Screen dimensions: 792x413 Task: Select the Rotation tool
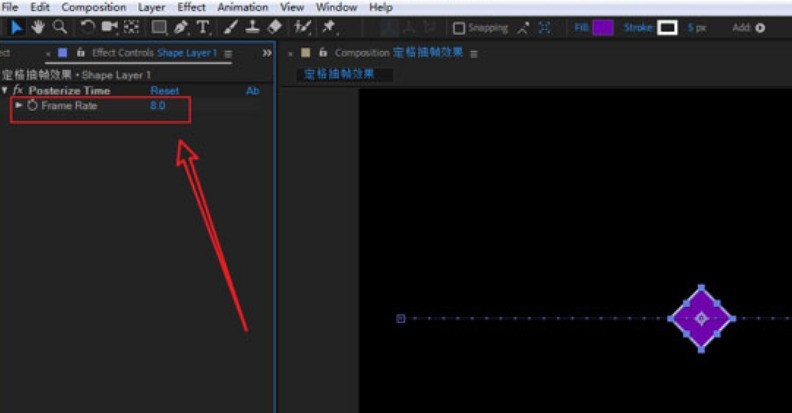pos(87,27)
